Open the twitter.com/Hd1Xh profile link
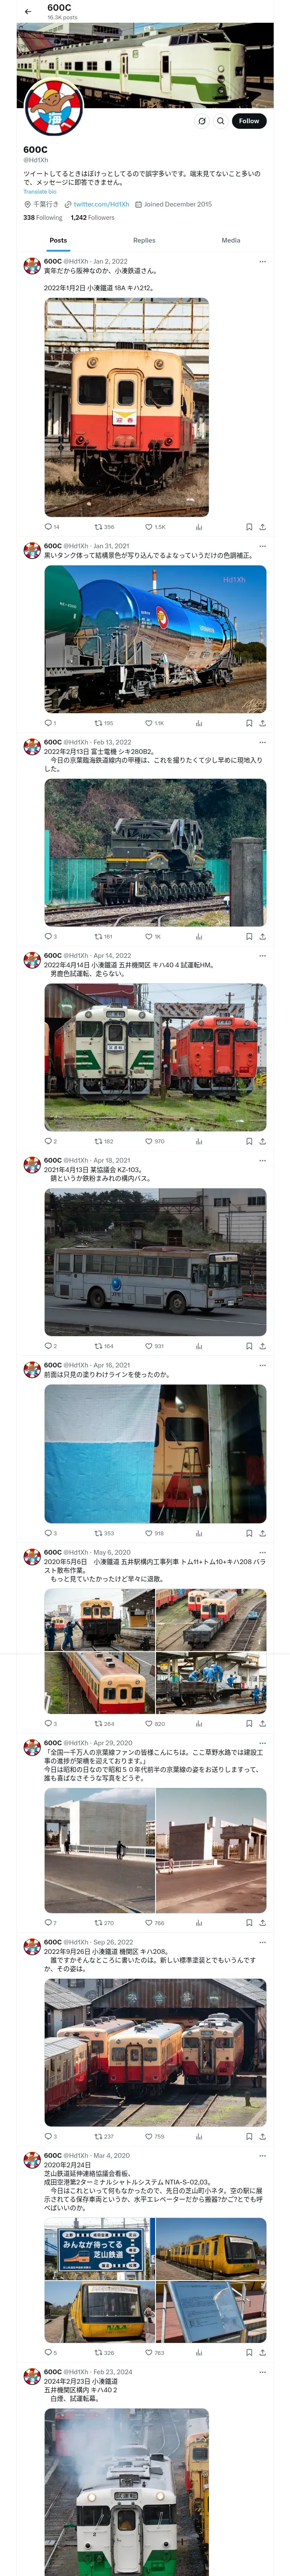 (x=100, y=204)
